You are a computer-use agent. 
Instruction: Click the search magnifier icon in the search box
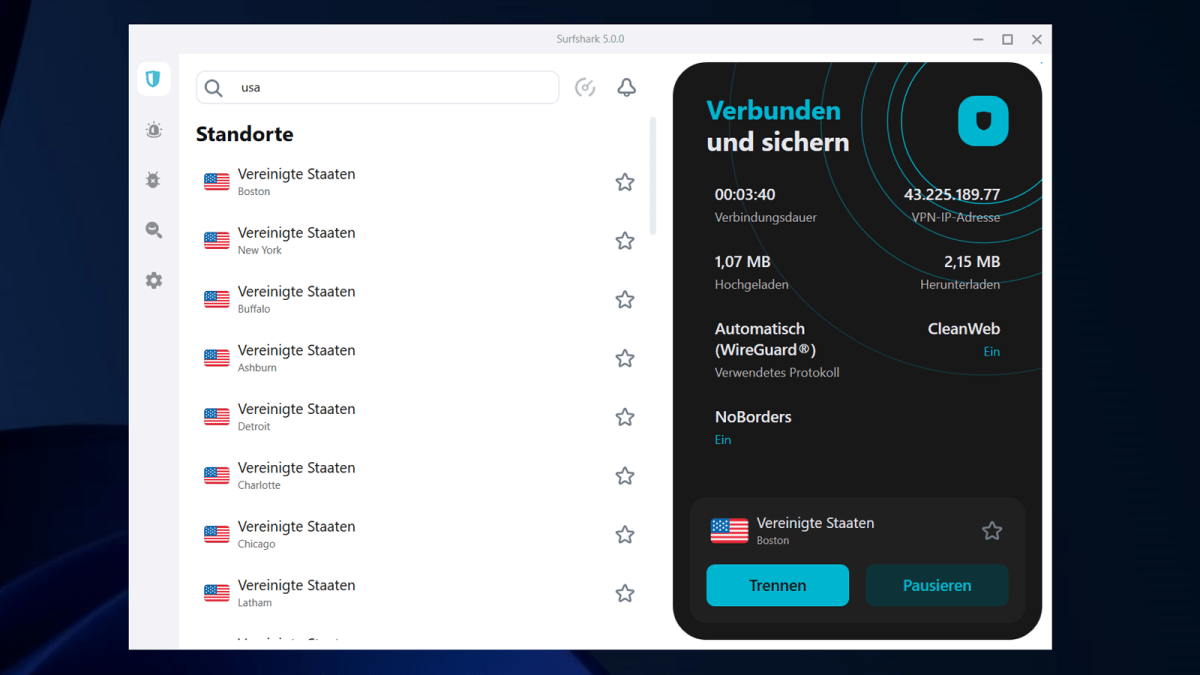point(213,88)
